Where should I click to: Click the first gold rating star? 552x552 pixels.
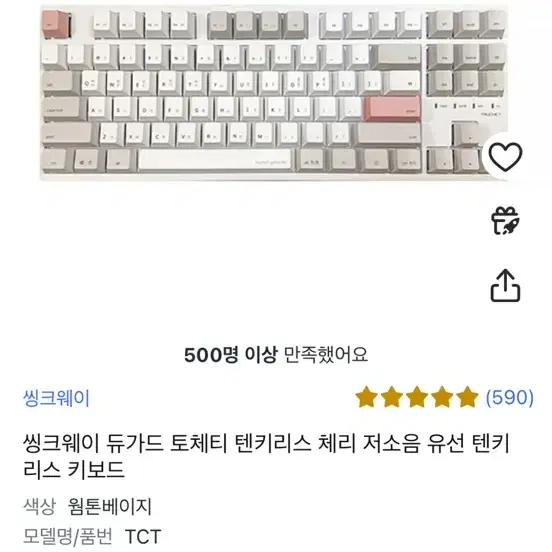pos(366,397)
